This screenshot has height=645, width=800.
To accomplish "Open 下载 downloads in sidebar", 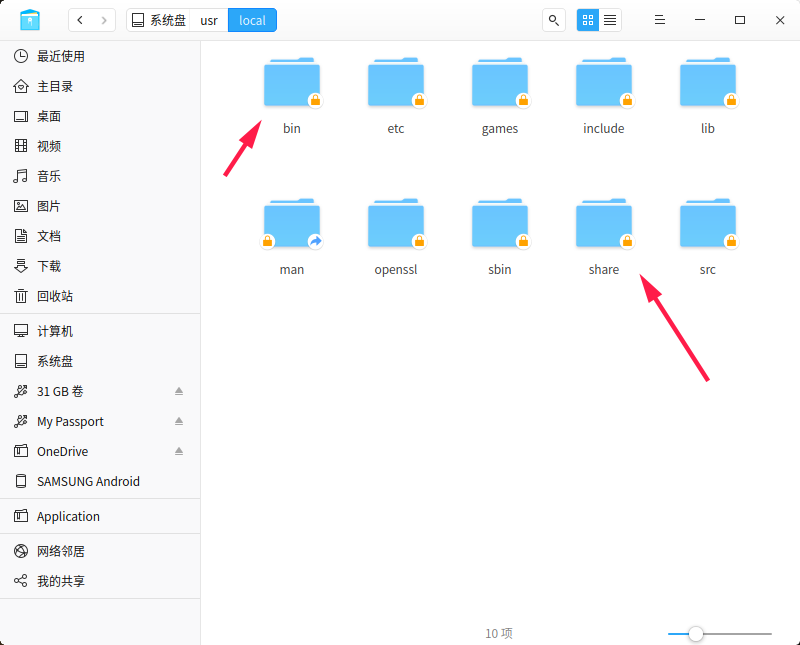I will pyautogui.click(x=100, y=266).
